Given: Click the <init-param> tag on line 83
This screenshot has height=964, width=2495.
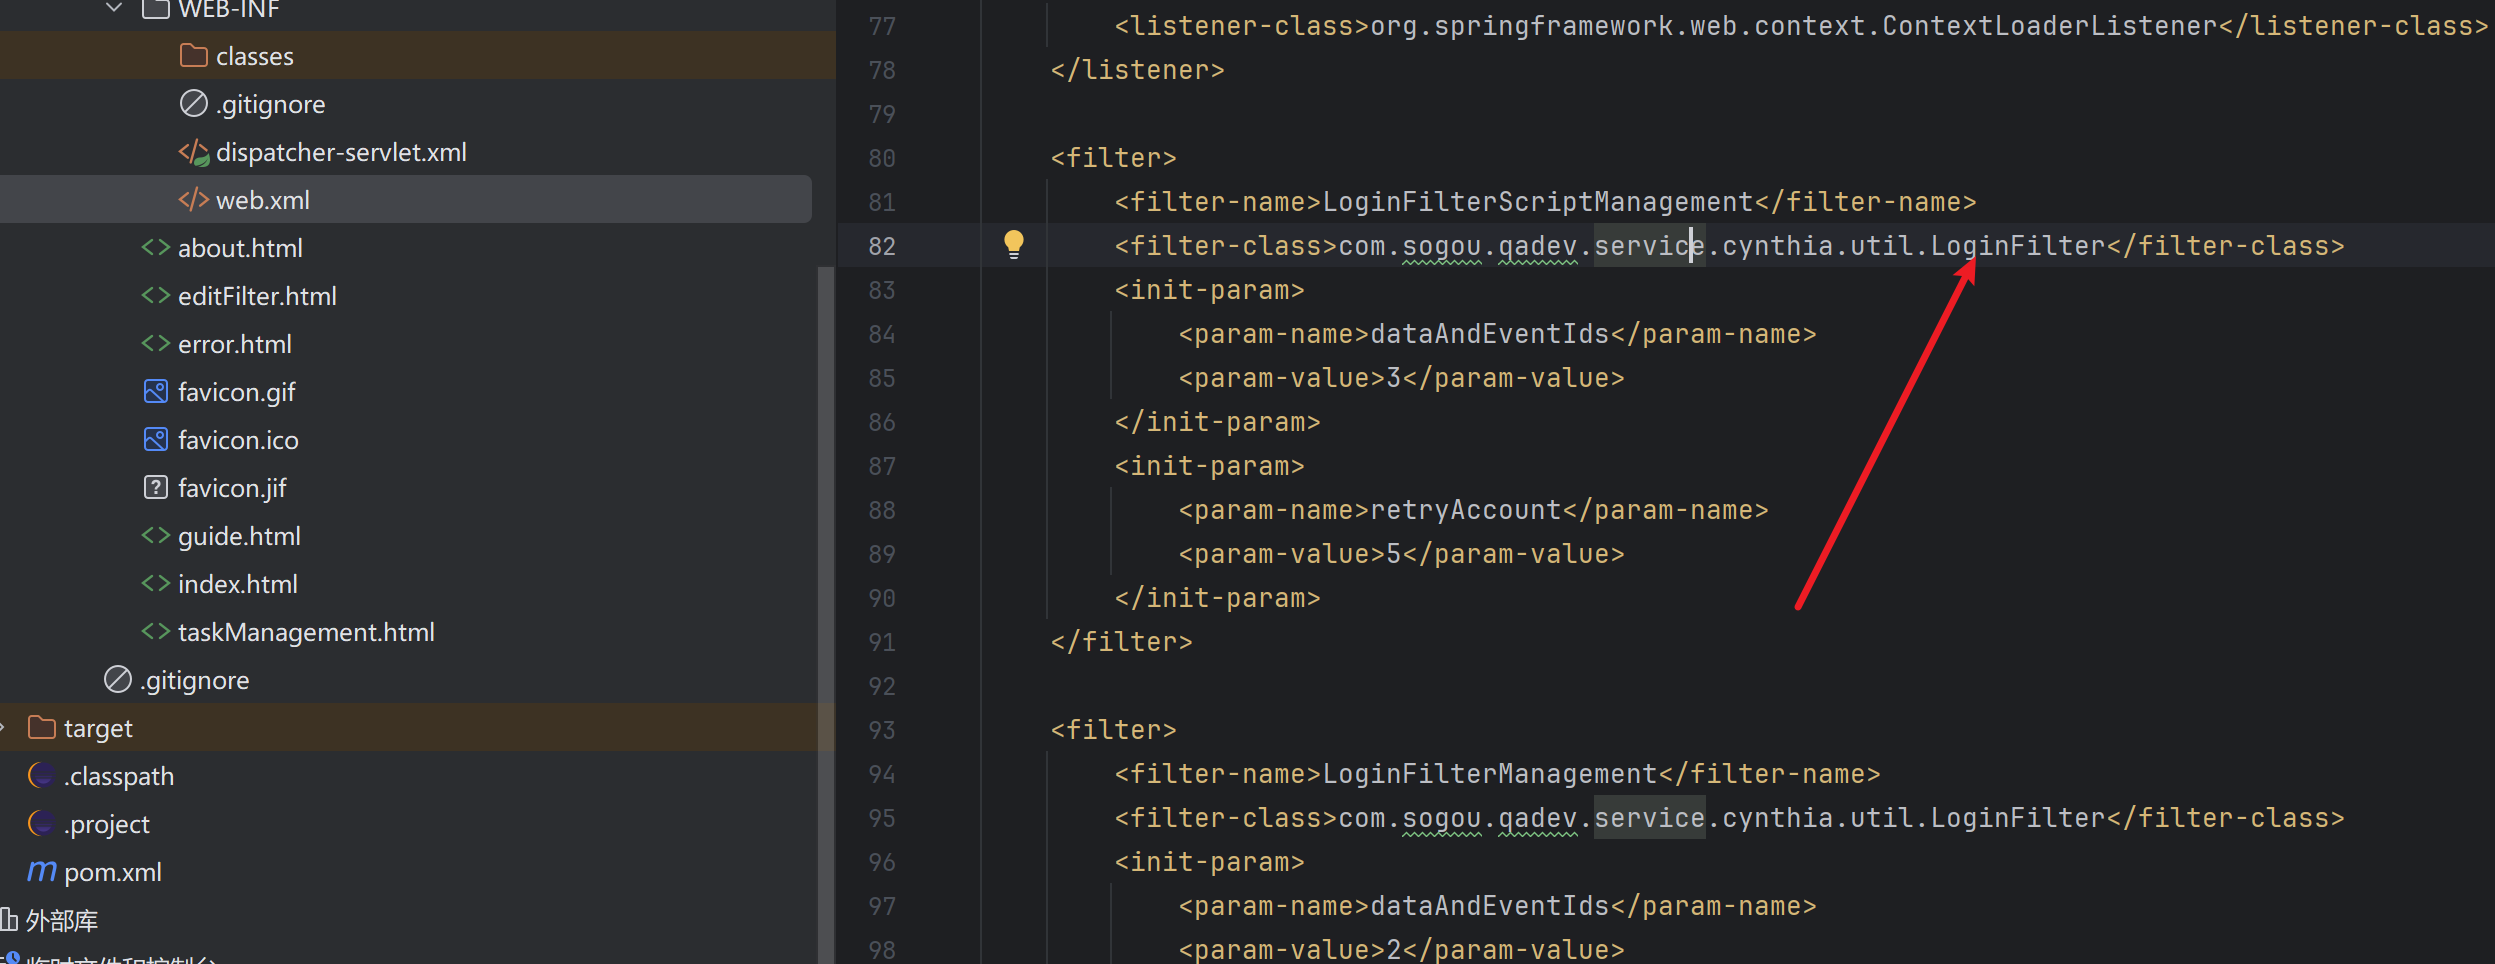Looking at the screenshot, I should coord(1209,290).
